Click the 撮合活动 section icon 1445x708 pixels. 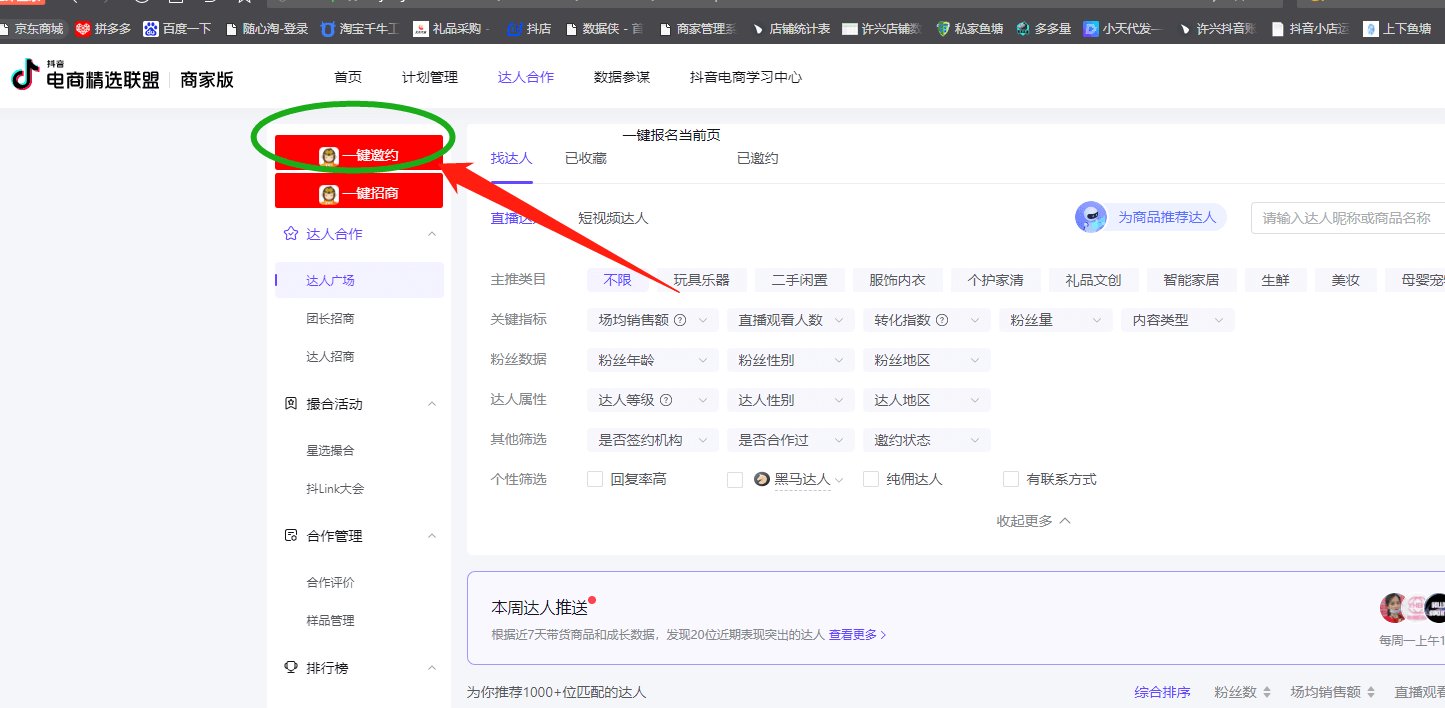291,404
